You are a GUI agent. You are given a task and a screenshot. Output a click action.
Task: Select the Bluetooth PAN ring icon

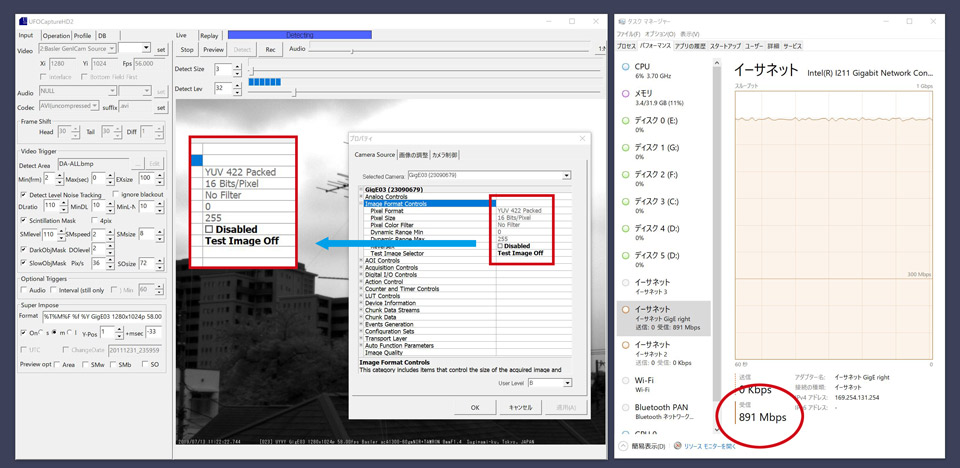(625, 409)
